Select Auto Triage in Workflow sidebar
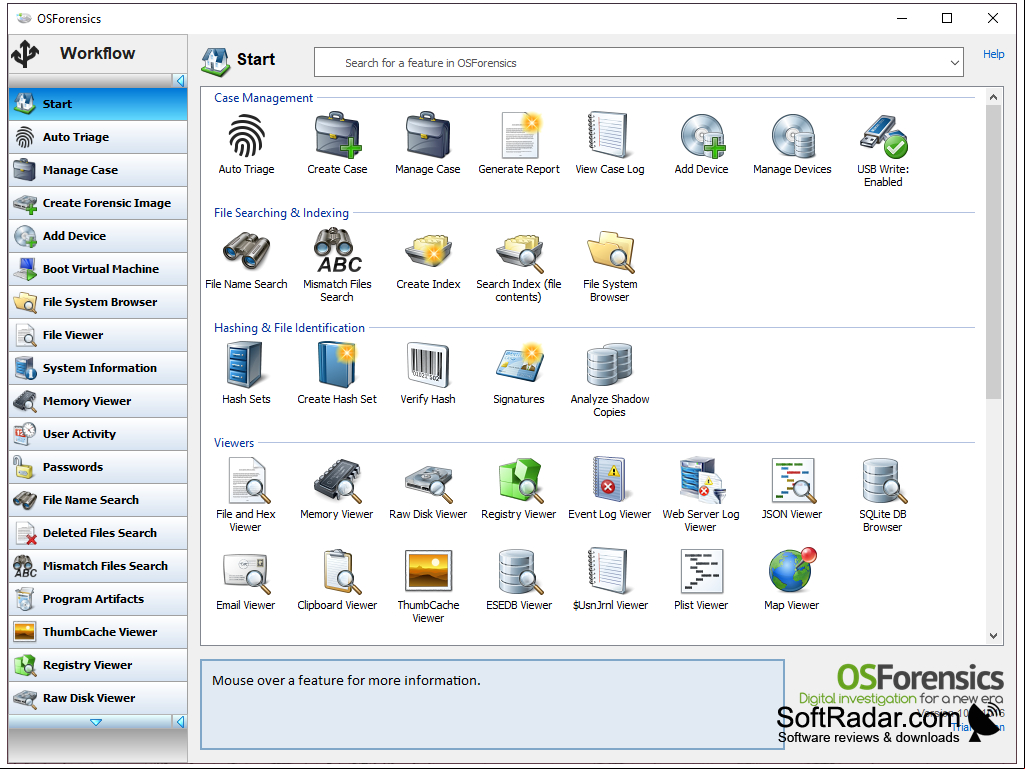This screenshot has height=769, width=1025. (x=98, y=137)
